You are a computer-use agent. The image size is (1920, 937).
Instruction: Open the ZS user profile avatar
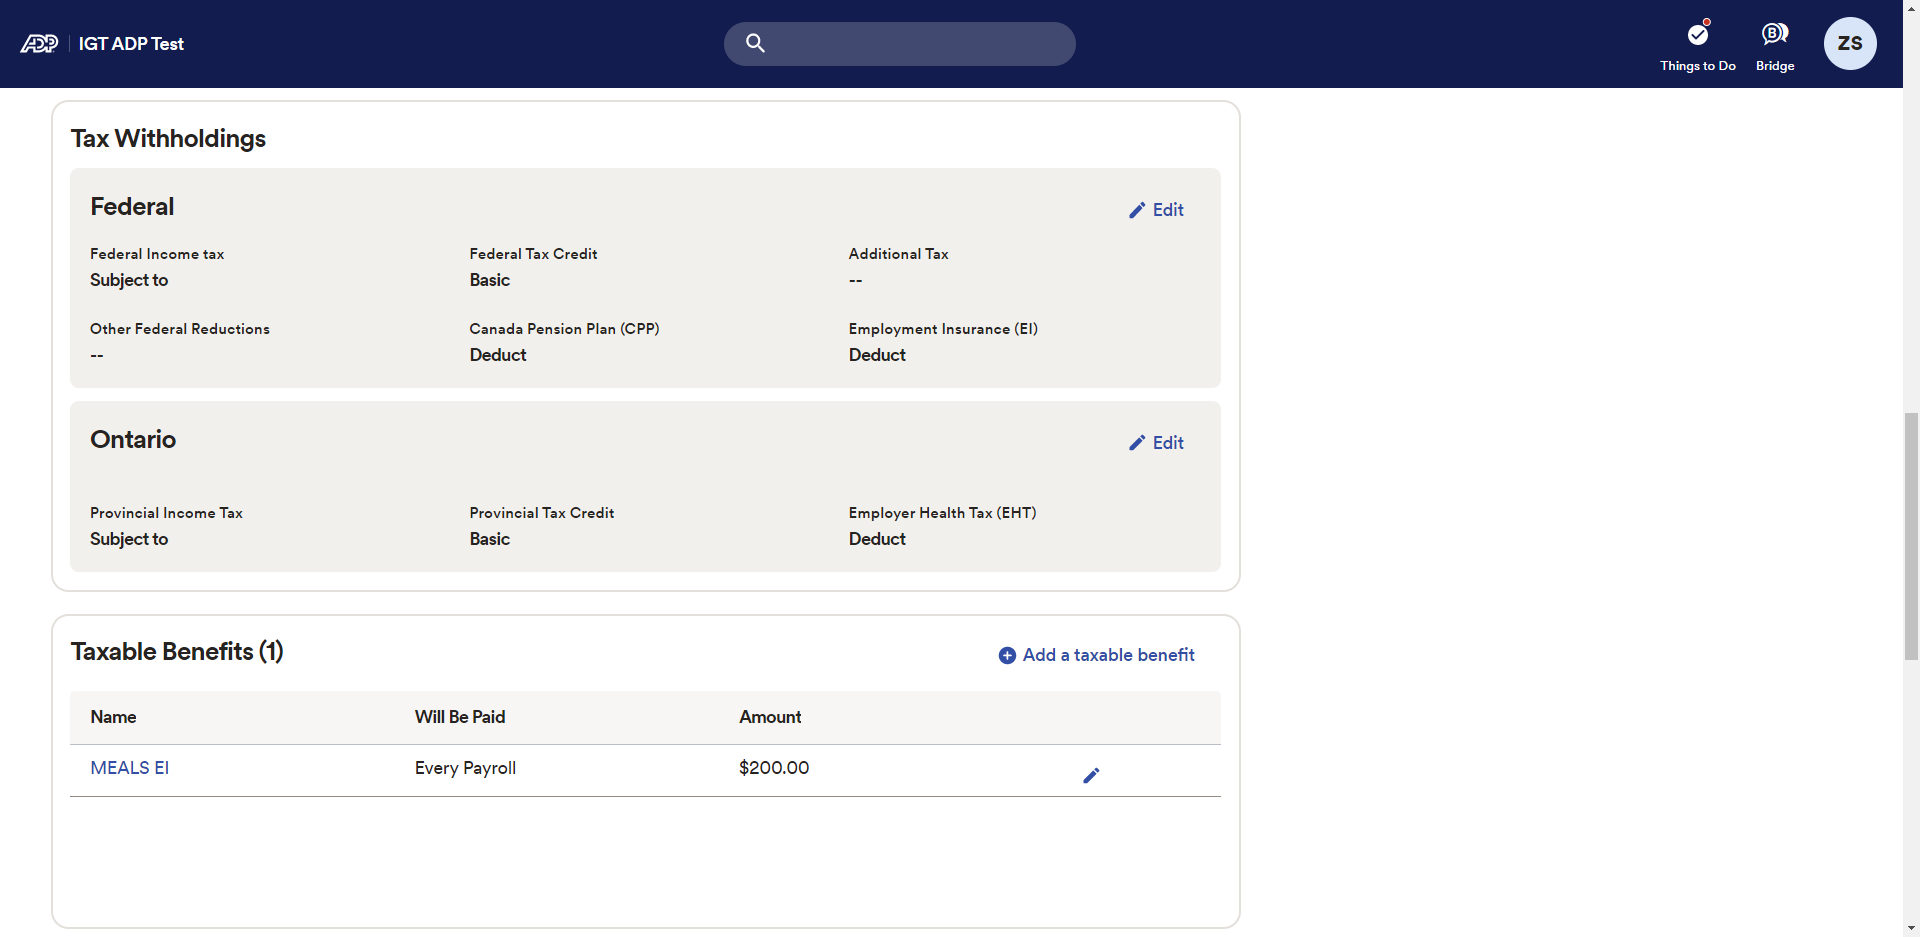click(x=1849, y=44)
